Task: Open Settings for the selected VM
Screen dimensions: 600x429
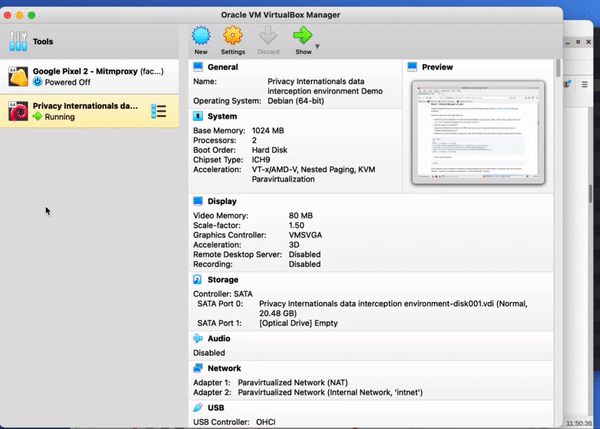Action: click(233, 38)
